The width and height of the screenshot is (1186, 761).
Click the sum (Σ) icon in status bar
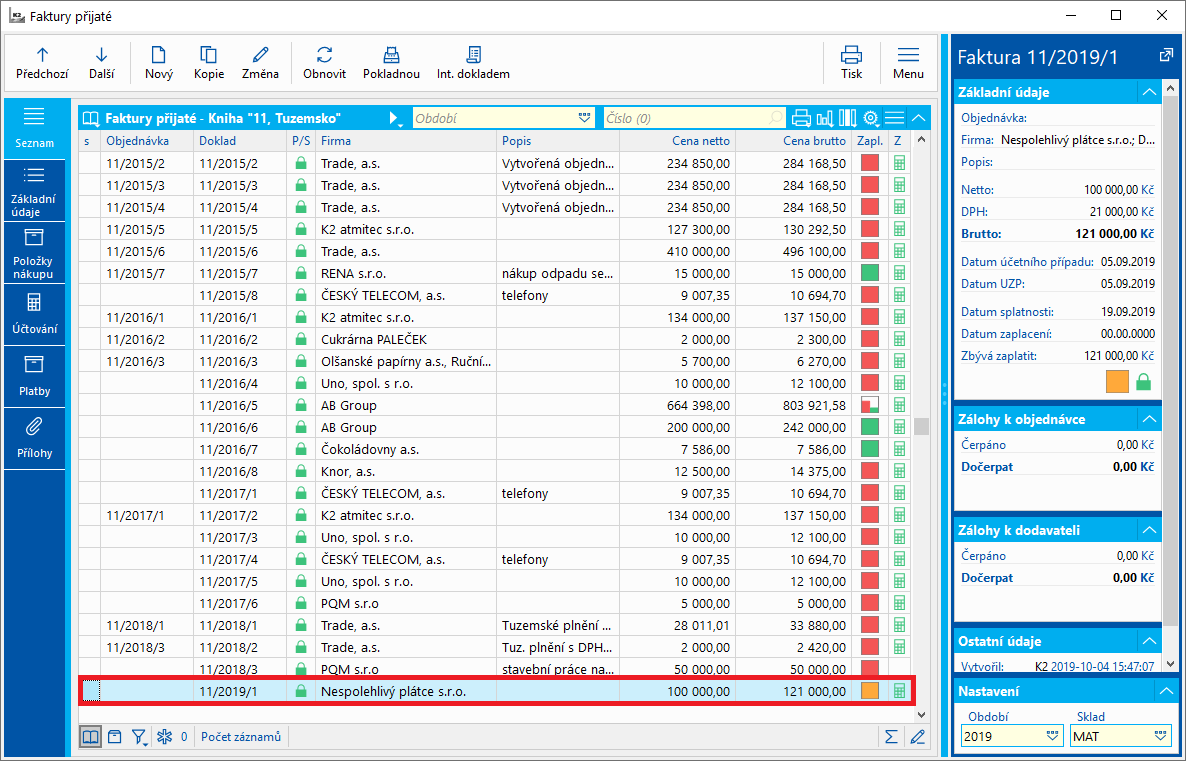[x=891, y=737]
